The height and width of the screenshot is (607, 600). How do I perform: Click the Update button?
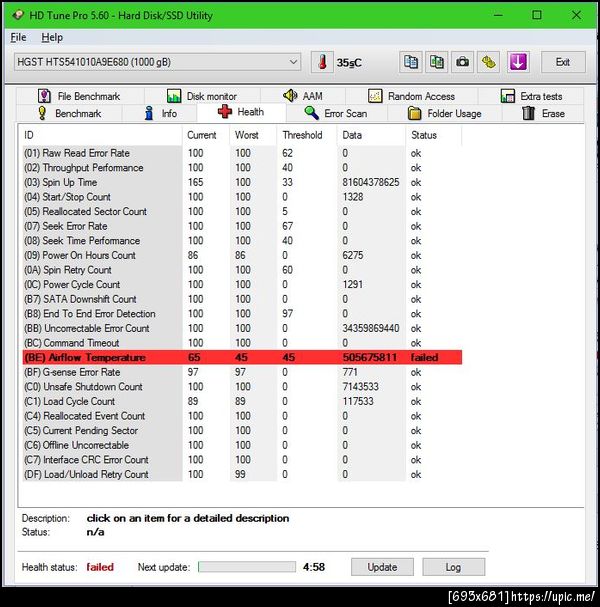(x=382, y=567)
